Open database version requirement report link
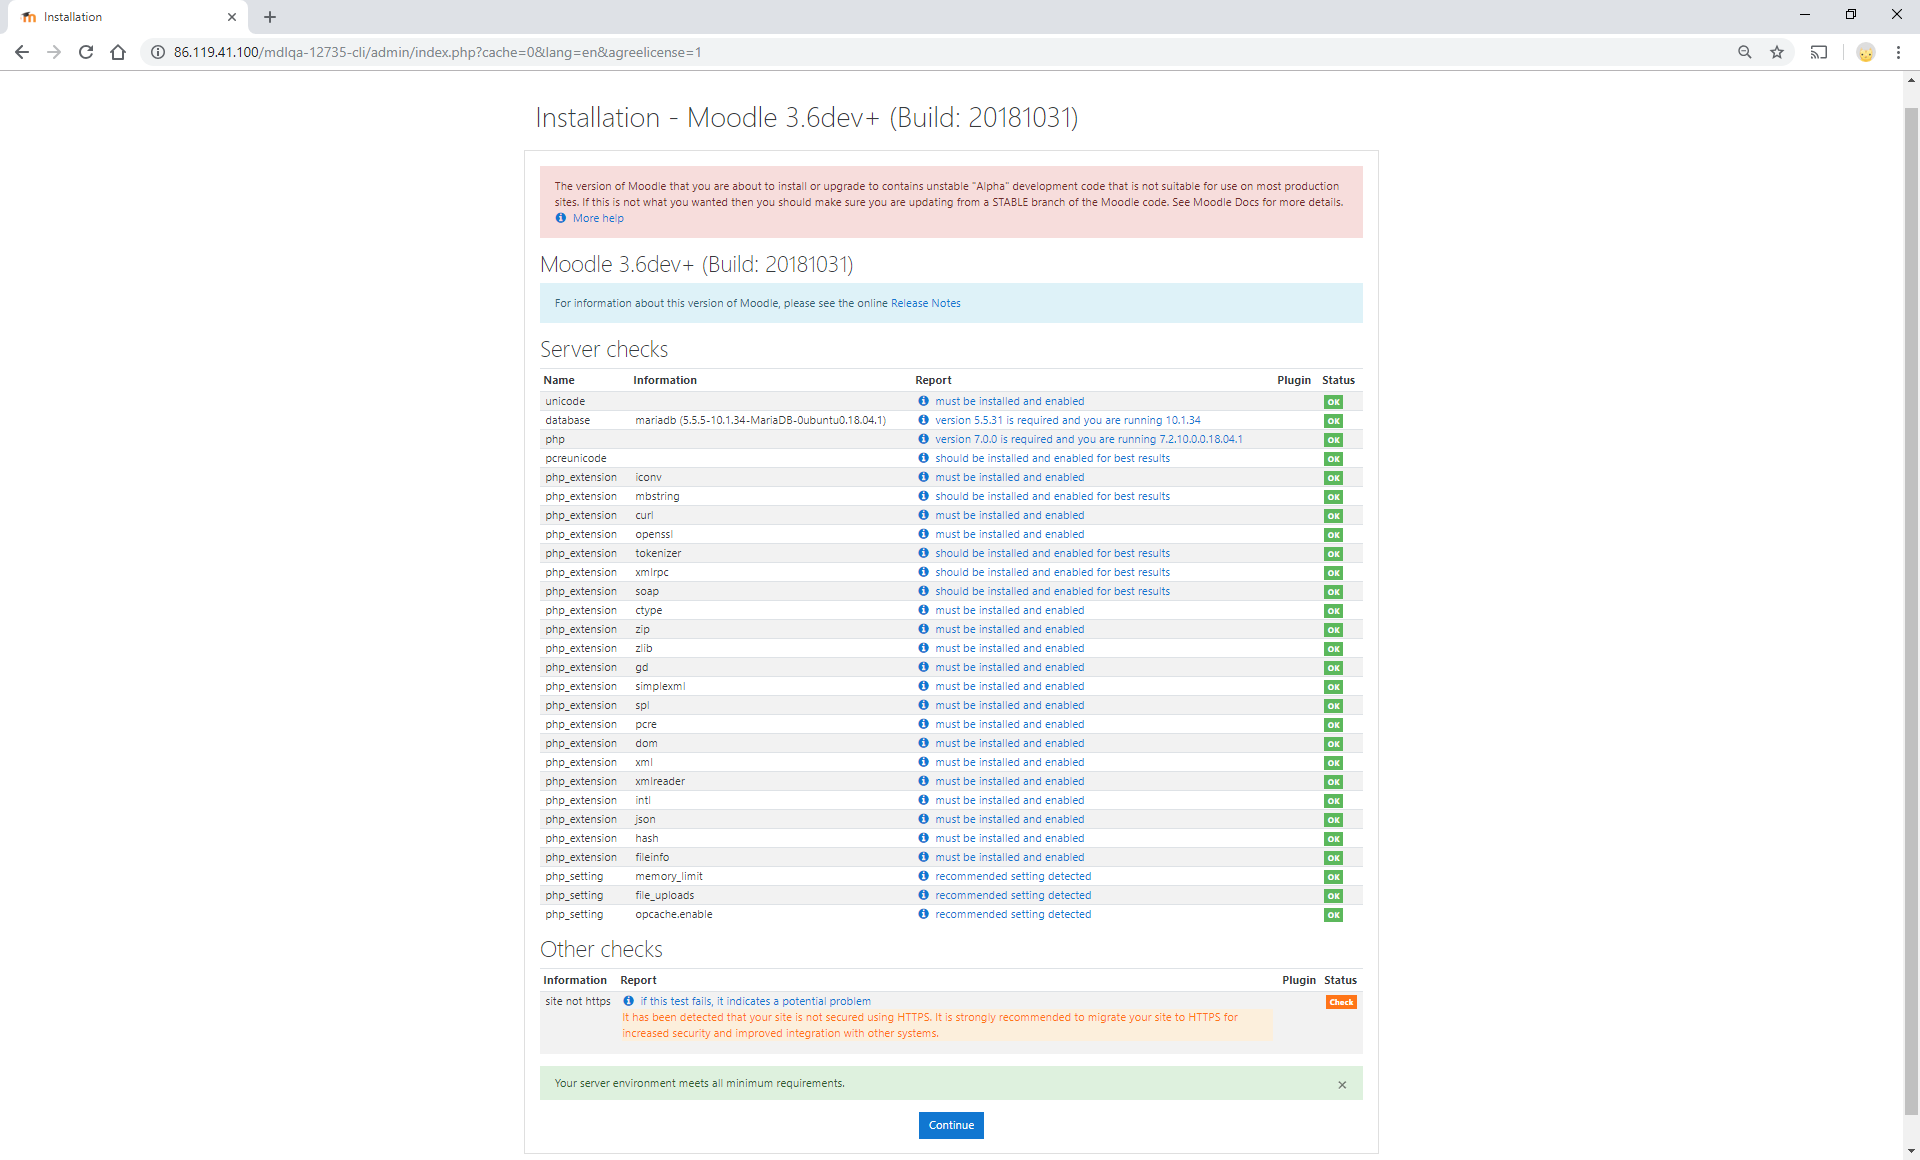 point(1067,420)
